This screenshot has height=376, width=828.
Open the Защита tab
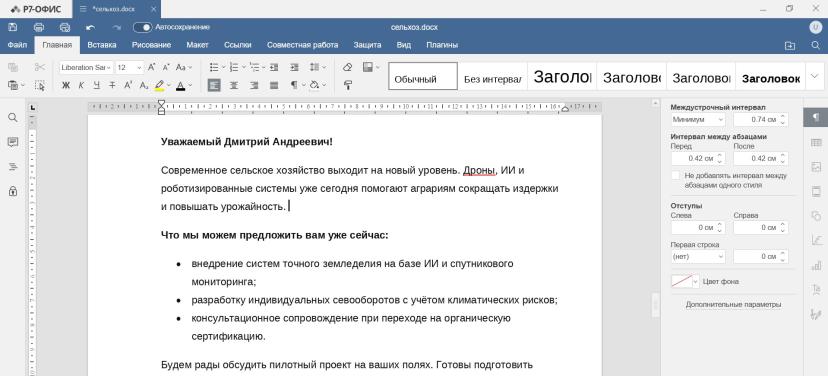[x=368, y=45]
